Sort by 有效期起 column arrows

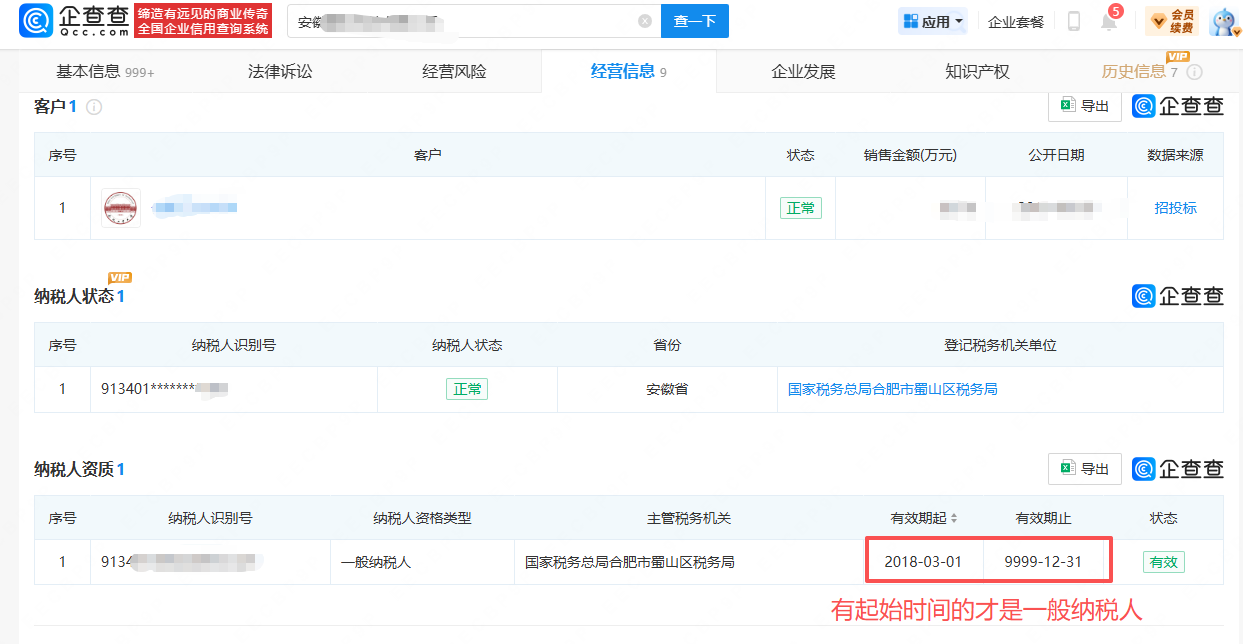coord(954,518)
